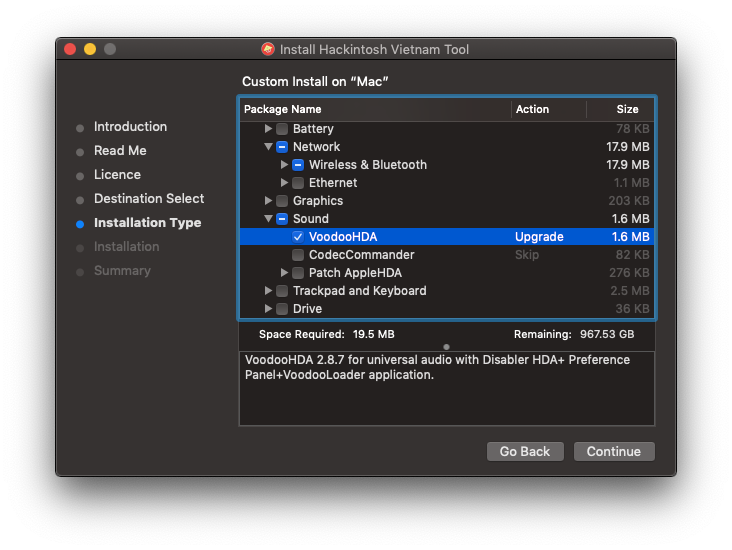The height and width of the screenshot is (550, 732).
Task: Enable the Ethernet checkbox
Action: point(298,183)
